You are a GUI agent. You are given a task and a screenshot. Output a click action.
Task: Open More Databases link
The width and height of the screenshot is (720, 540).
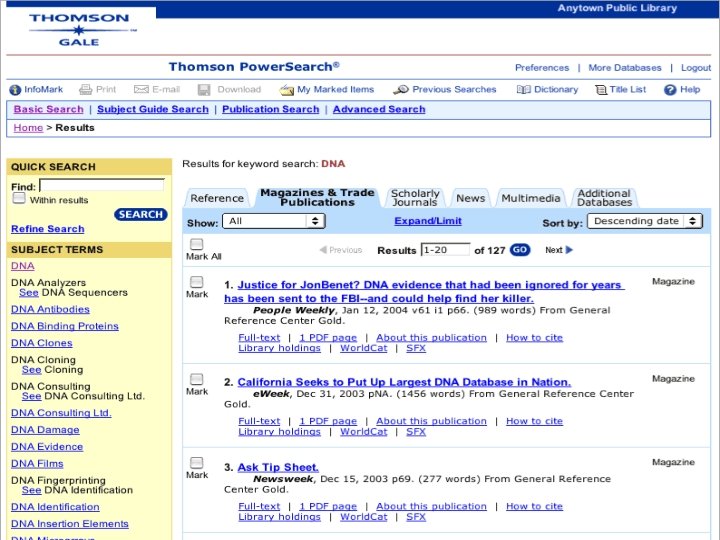[x=625, y=68]
